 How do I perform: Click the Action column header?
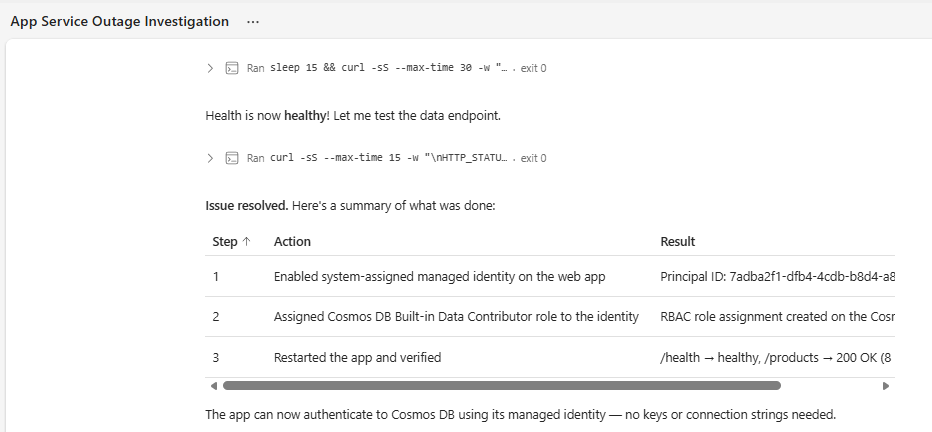292,241
